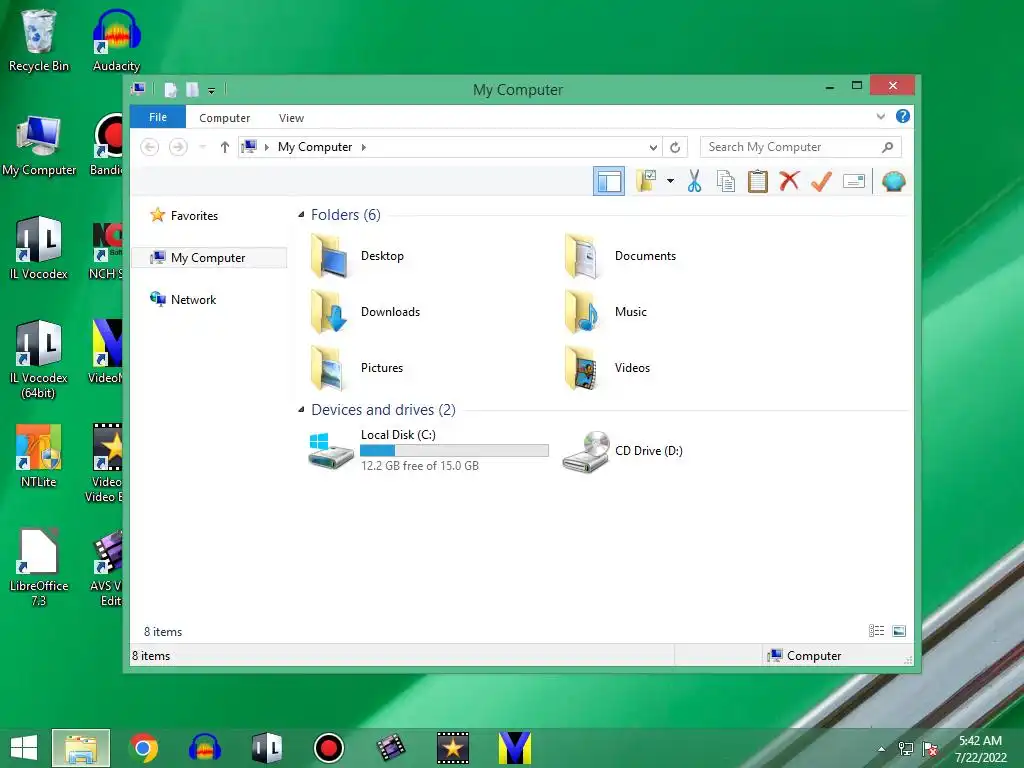1024x768 pixels.
Task: Show hidden tray icons arrow
Action: [882, 749]
